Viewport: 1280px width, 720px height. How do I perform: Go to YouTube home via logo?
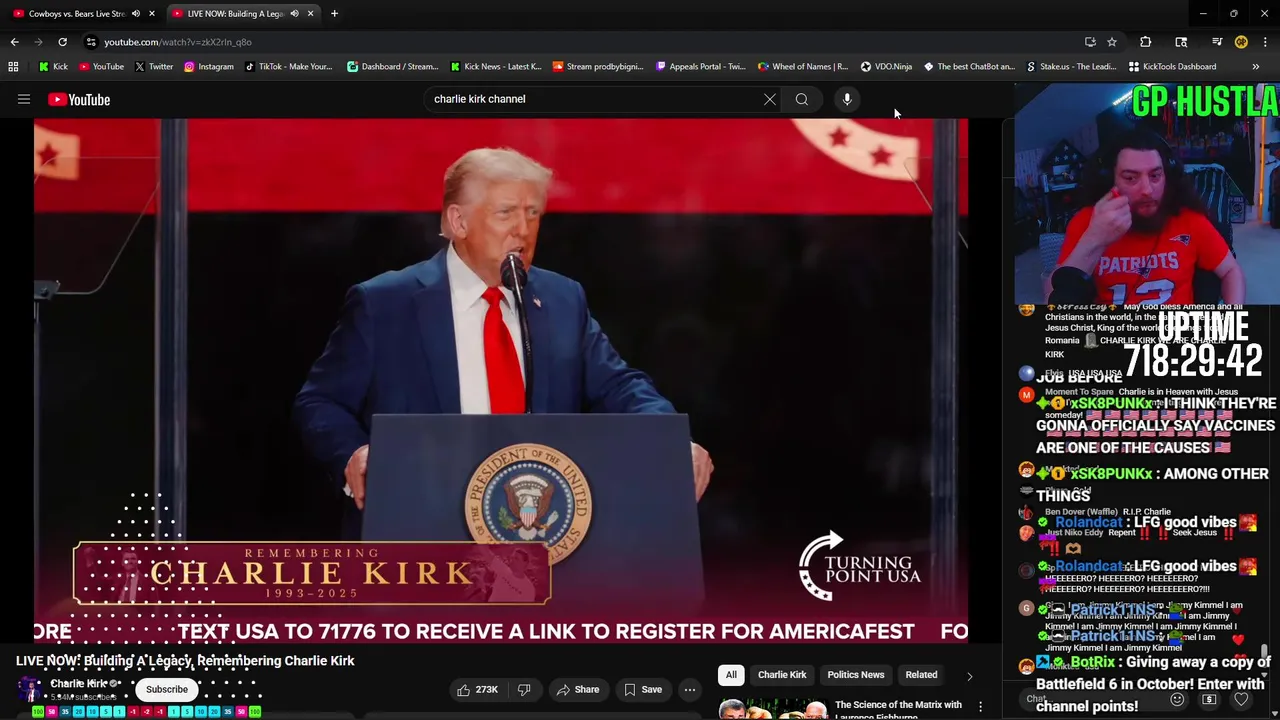[79, 99]
